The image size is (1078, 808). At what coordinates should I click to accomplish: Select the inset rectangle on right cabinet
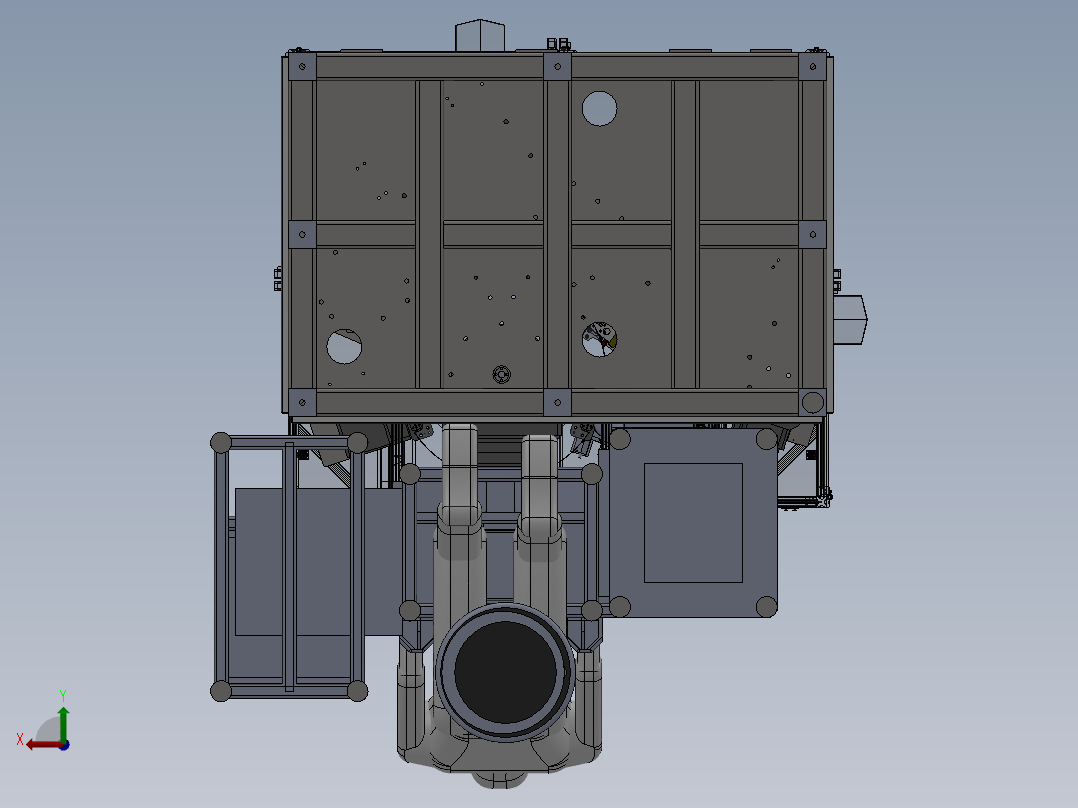(x=693, y=523)
